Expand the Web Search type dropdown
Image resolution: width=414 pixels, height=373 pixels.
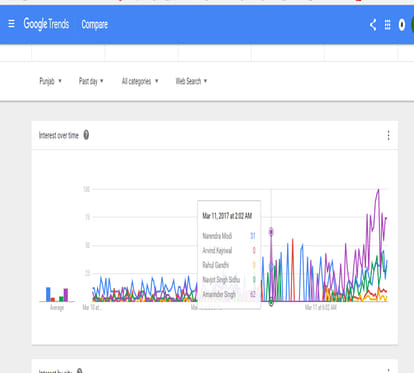[x=191, y=81]
